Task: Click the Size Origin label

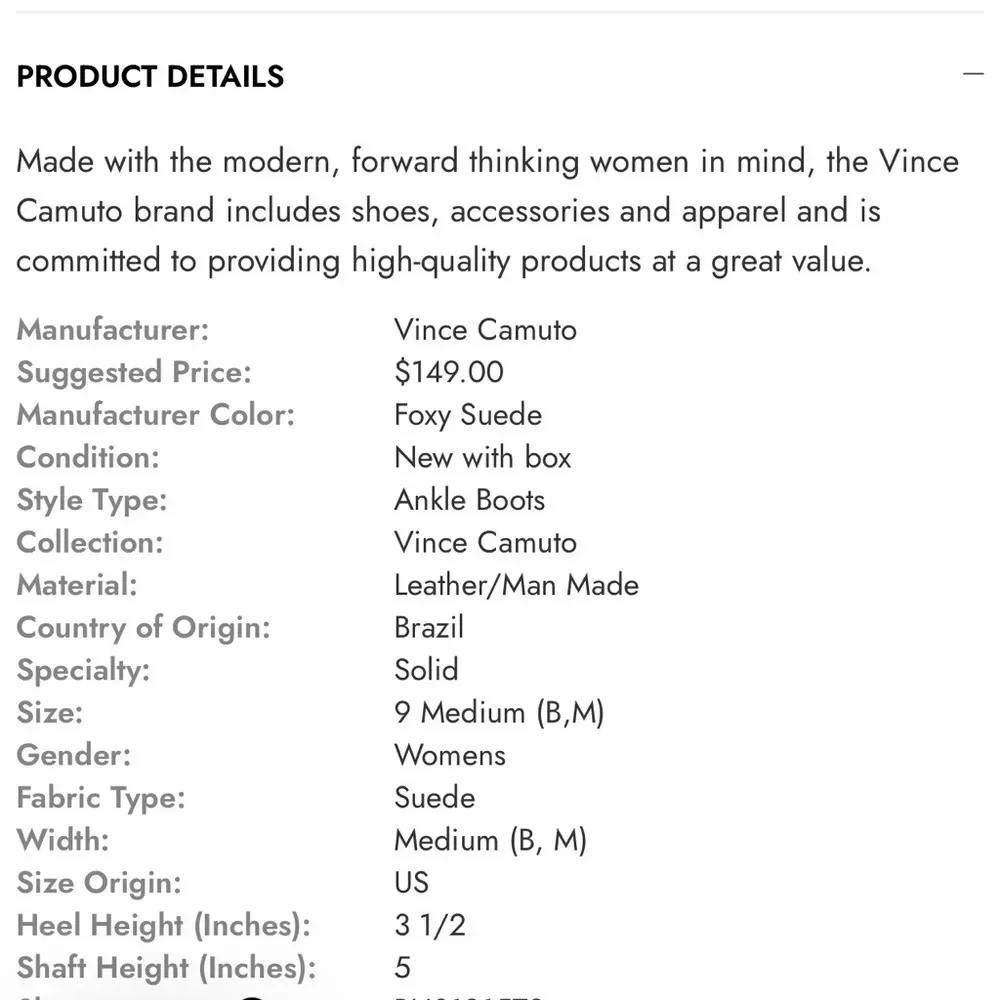Action: pos(99,882)
